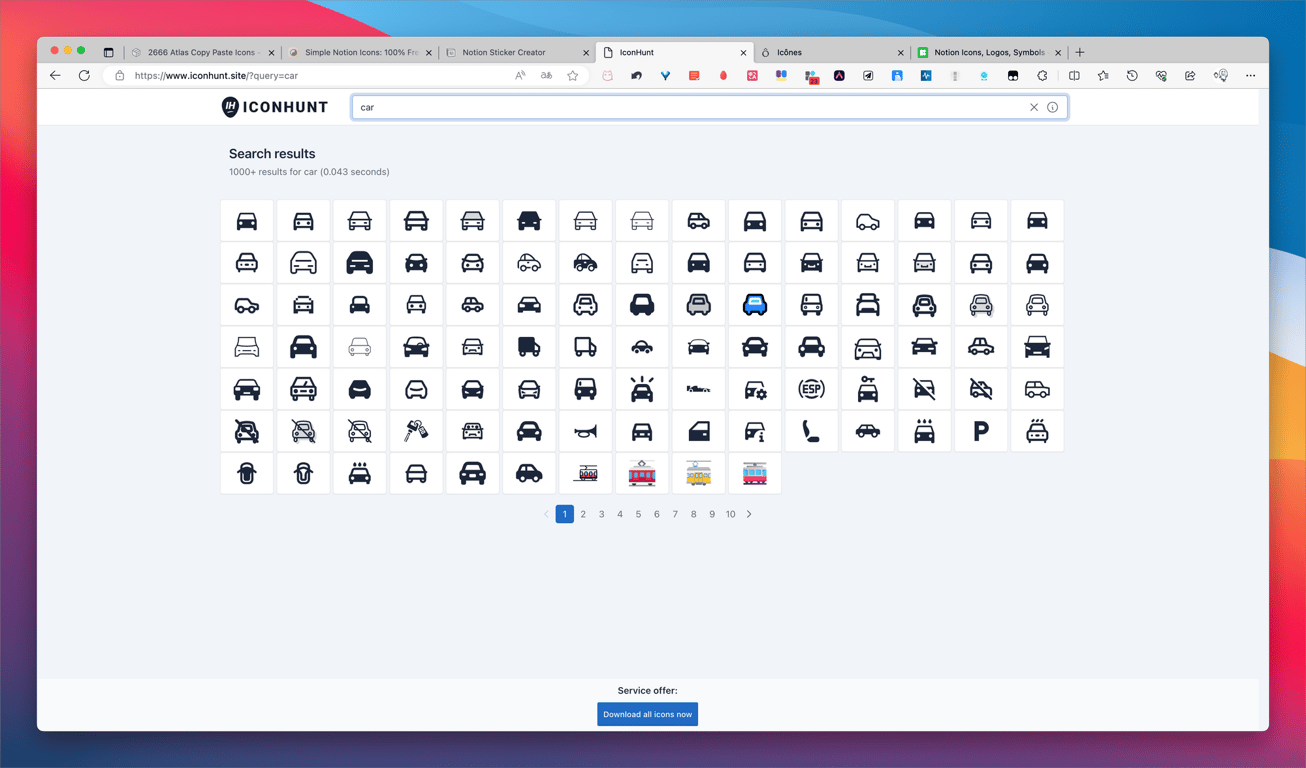Pick the parking P icon

(981, 432)
